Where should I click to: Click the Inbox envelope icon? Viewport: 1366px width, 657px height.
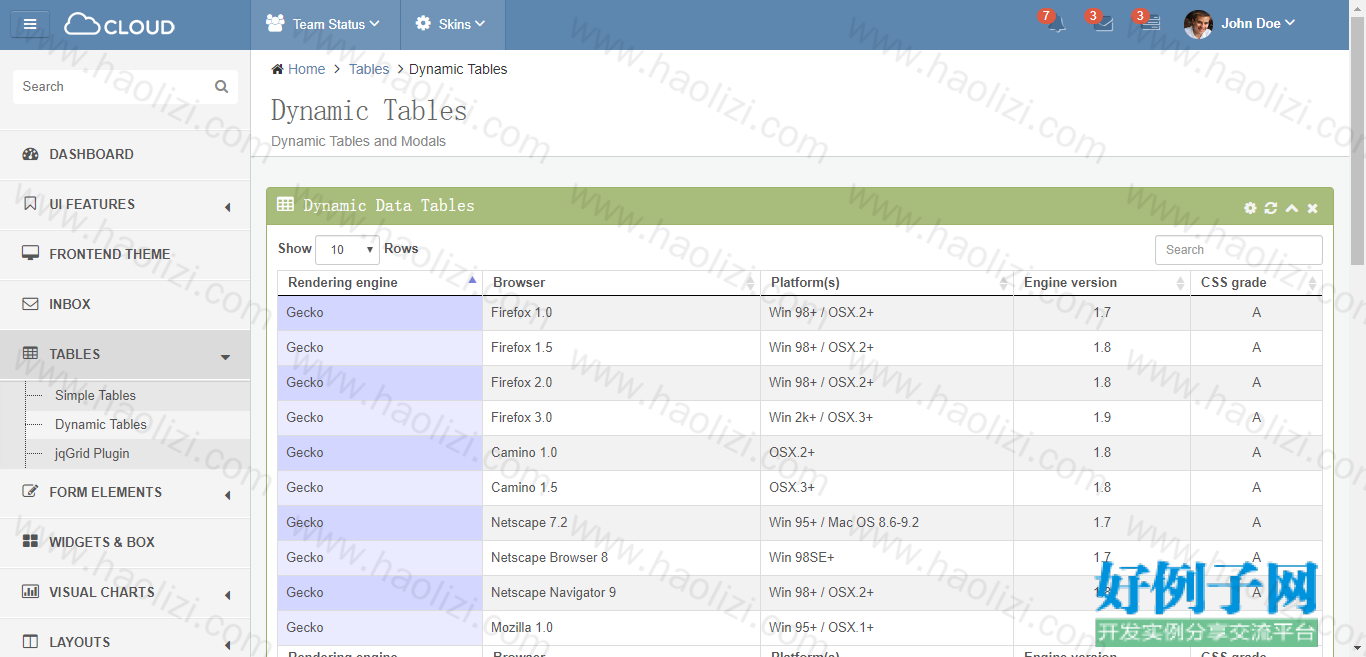(x=30, y=304)
